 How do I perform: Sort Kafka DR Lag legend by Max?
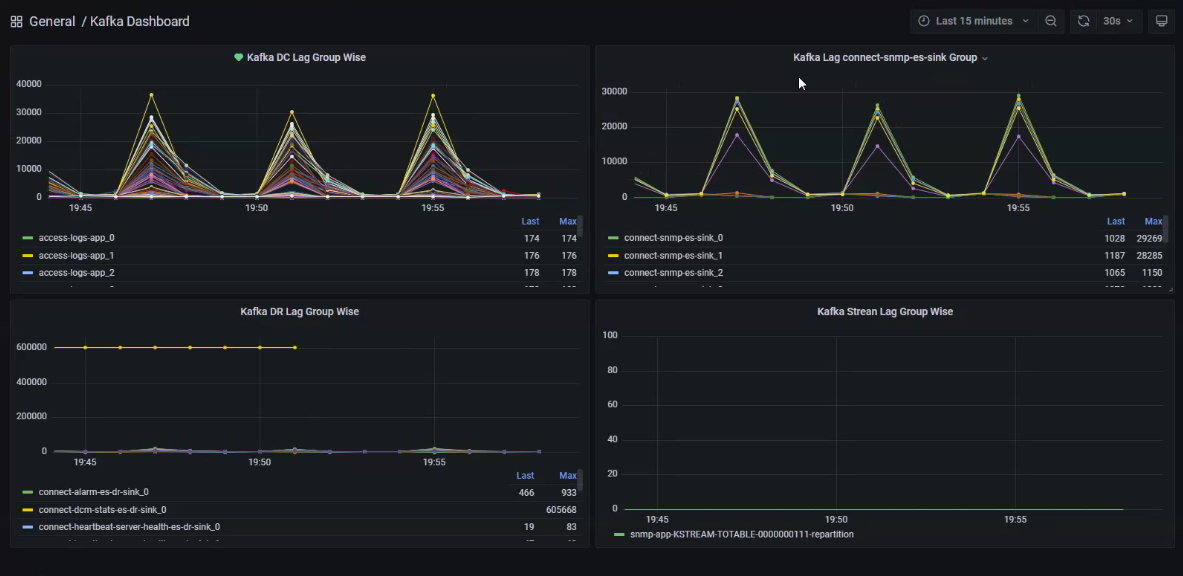coord(567,476)
